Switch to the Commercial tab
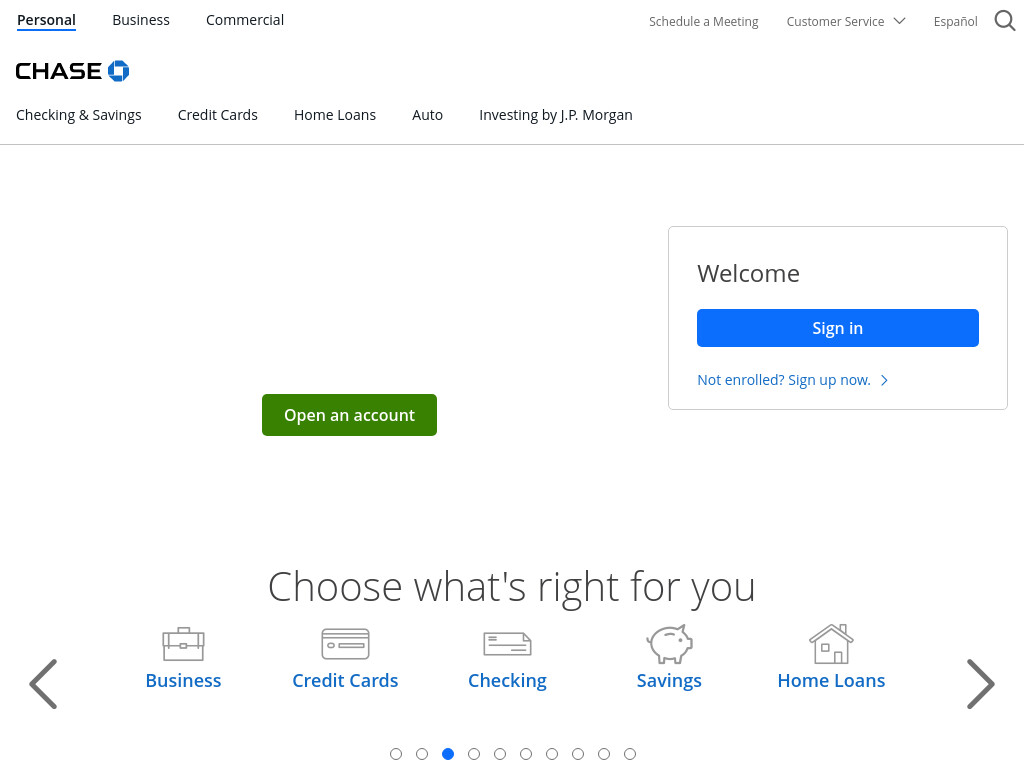Viewport: 1024px width, 768px height. pyautogui.click(x=245, y=20)
